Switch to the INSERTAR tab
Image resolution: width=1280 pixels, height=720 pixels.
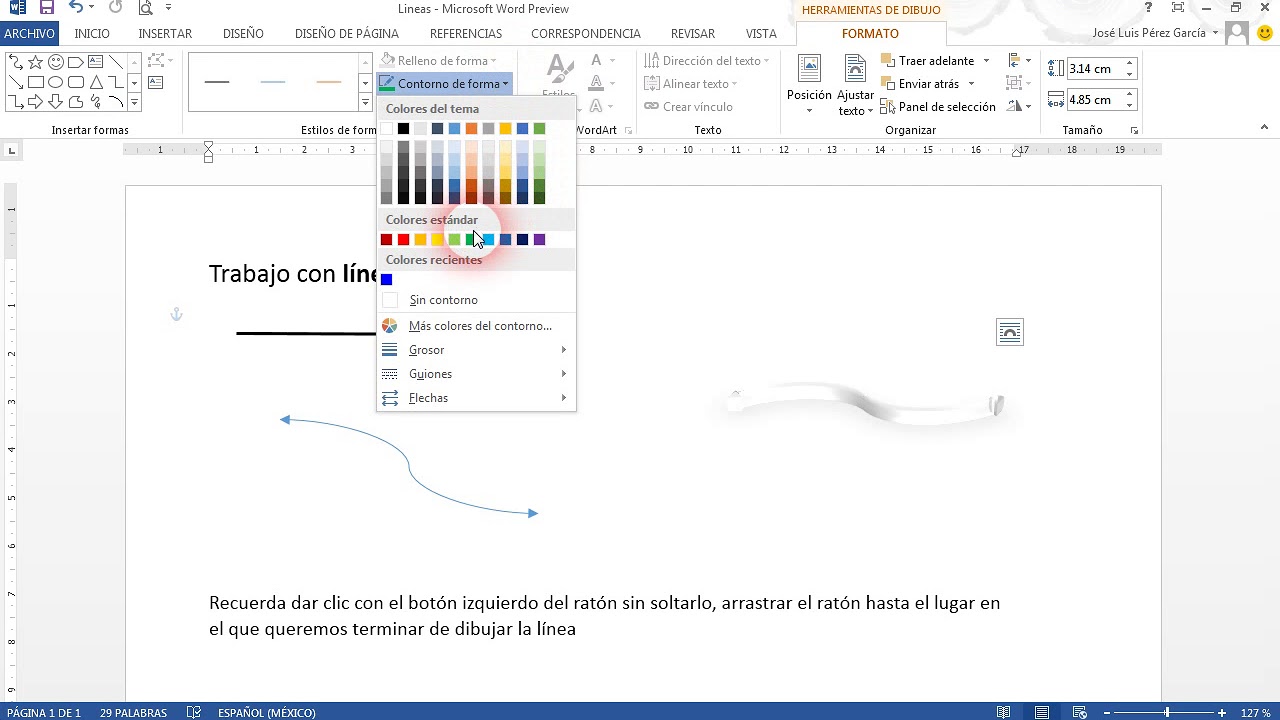[165, 33]
